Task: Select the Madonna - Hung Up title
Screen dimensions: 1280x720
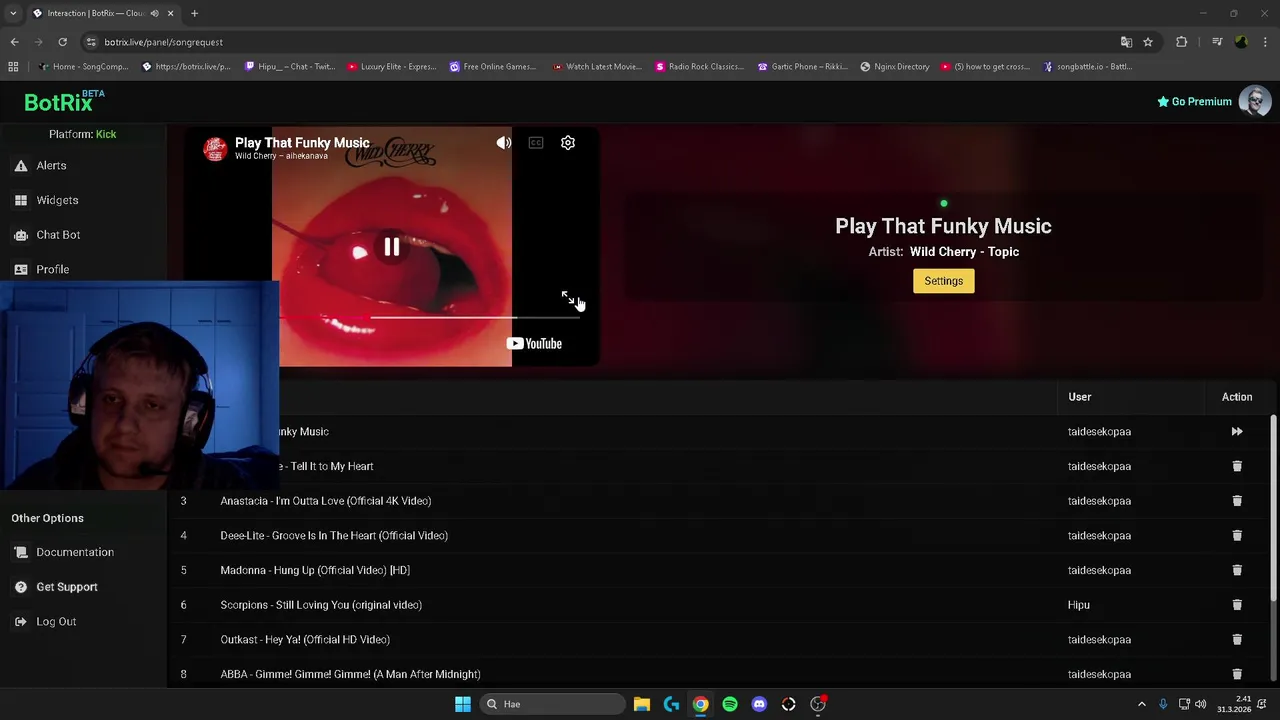Action: (x=315, y=570)
